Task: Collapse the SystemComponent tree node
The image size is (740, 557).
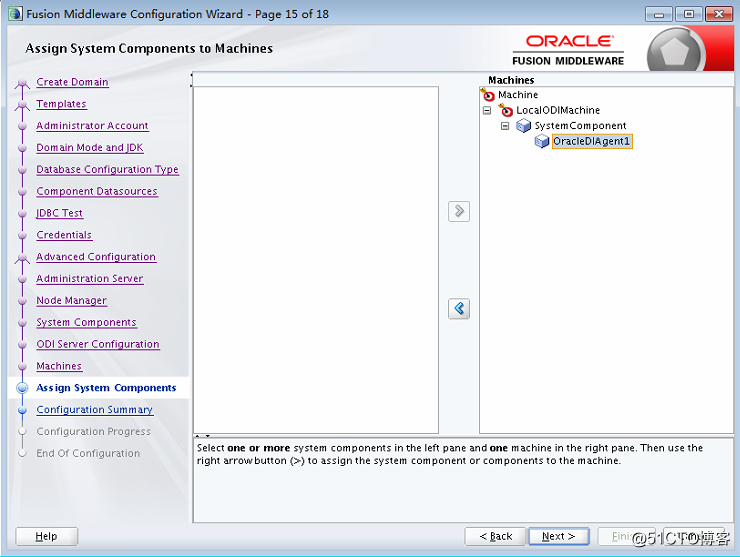Action: click(x=505, y=126)
